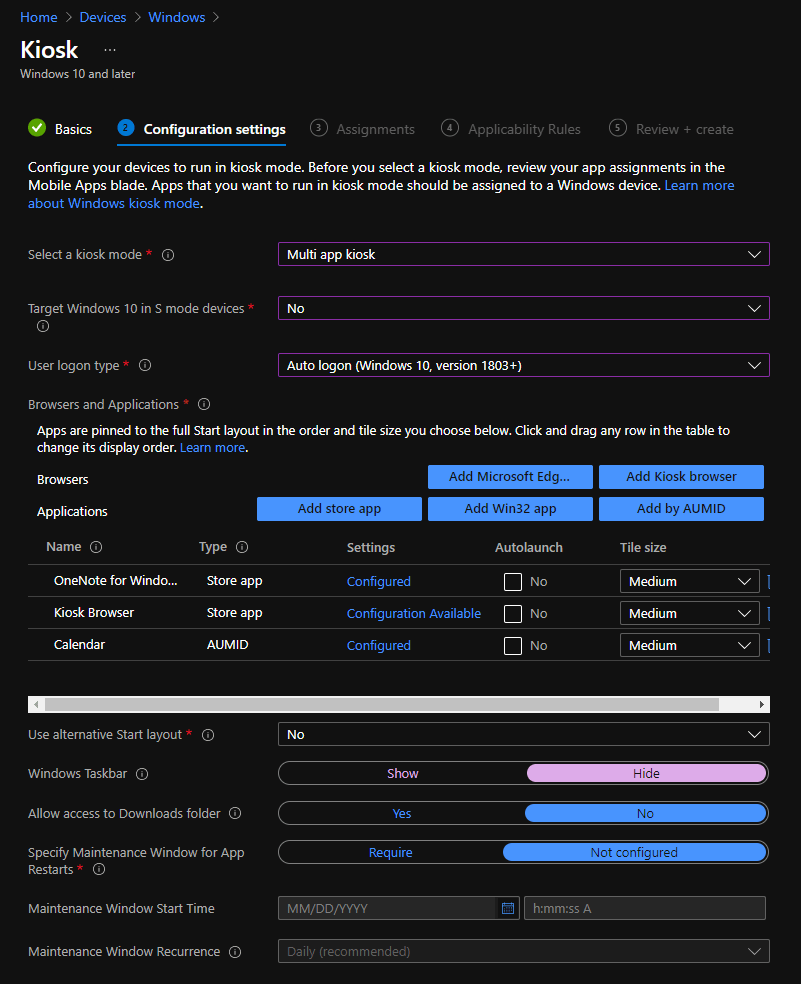The image size is (801, 984).
Task: Click info icon next to User logon type
Action: [x=145, y=366]
